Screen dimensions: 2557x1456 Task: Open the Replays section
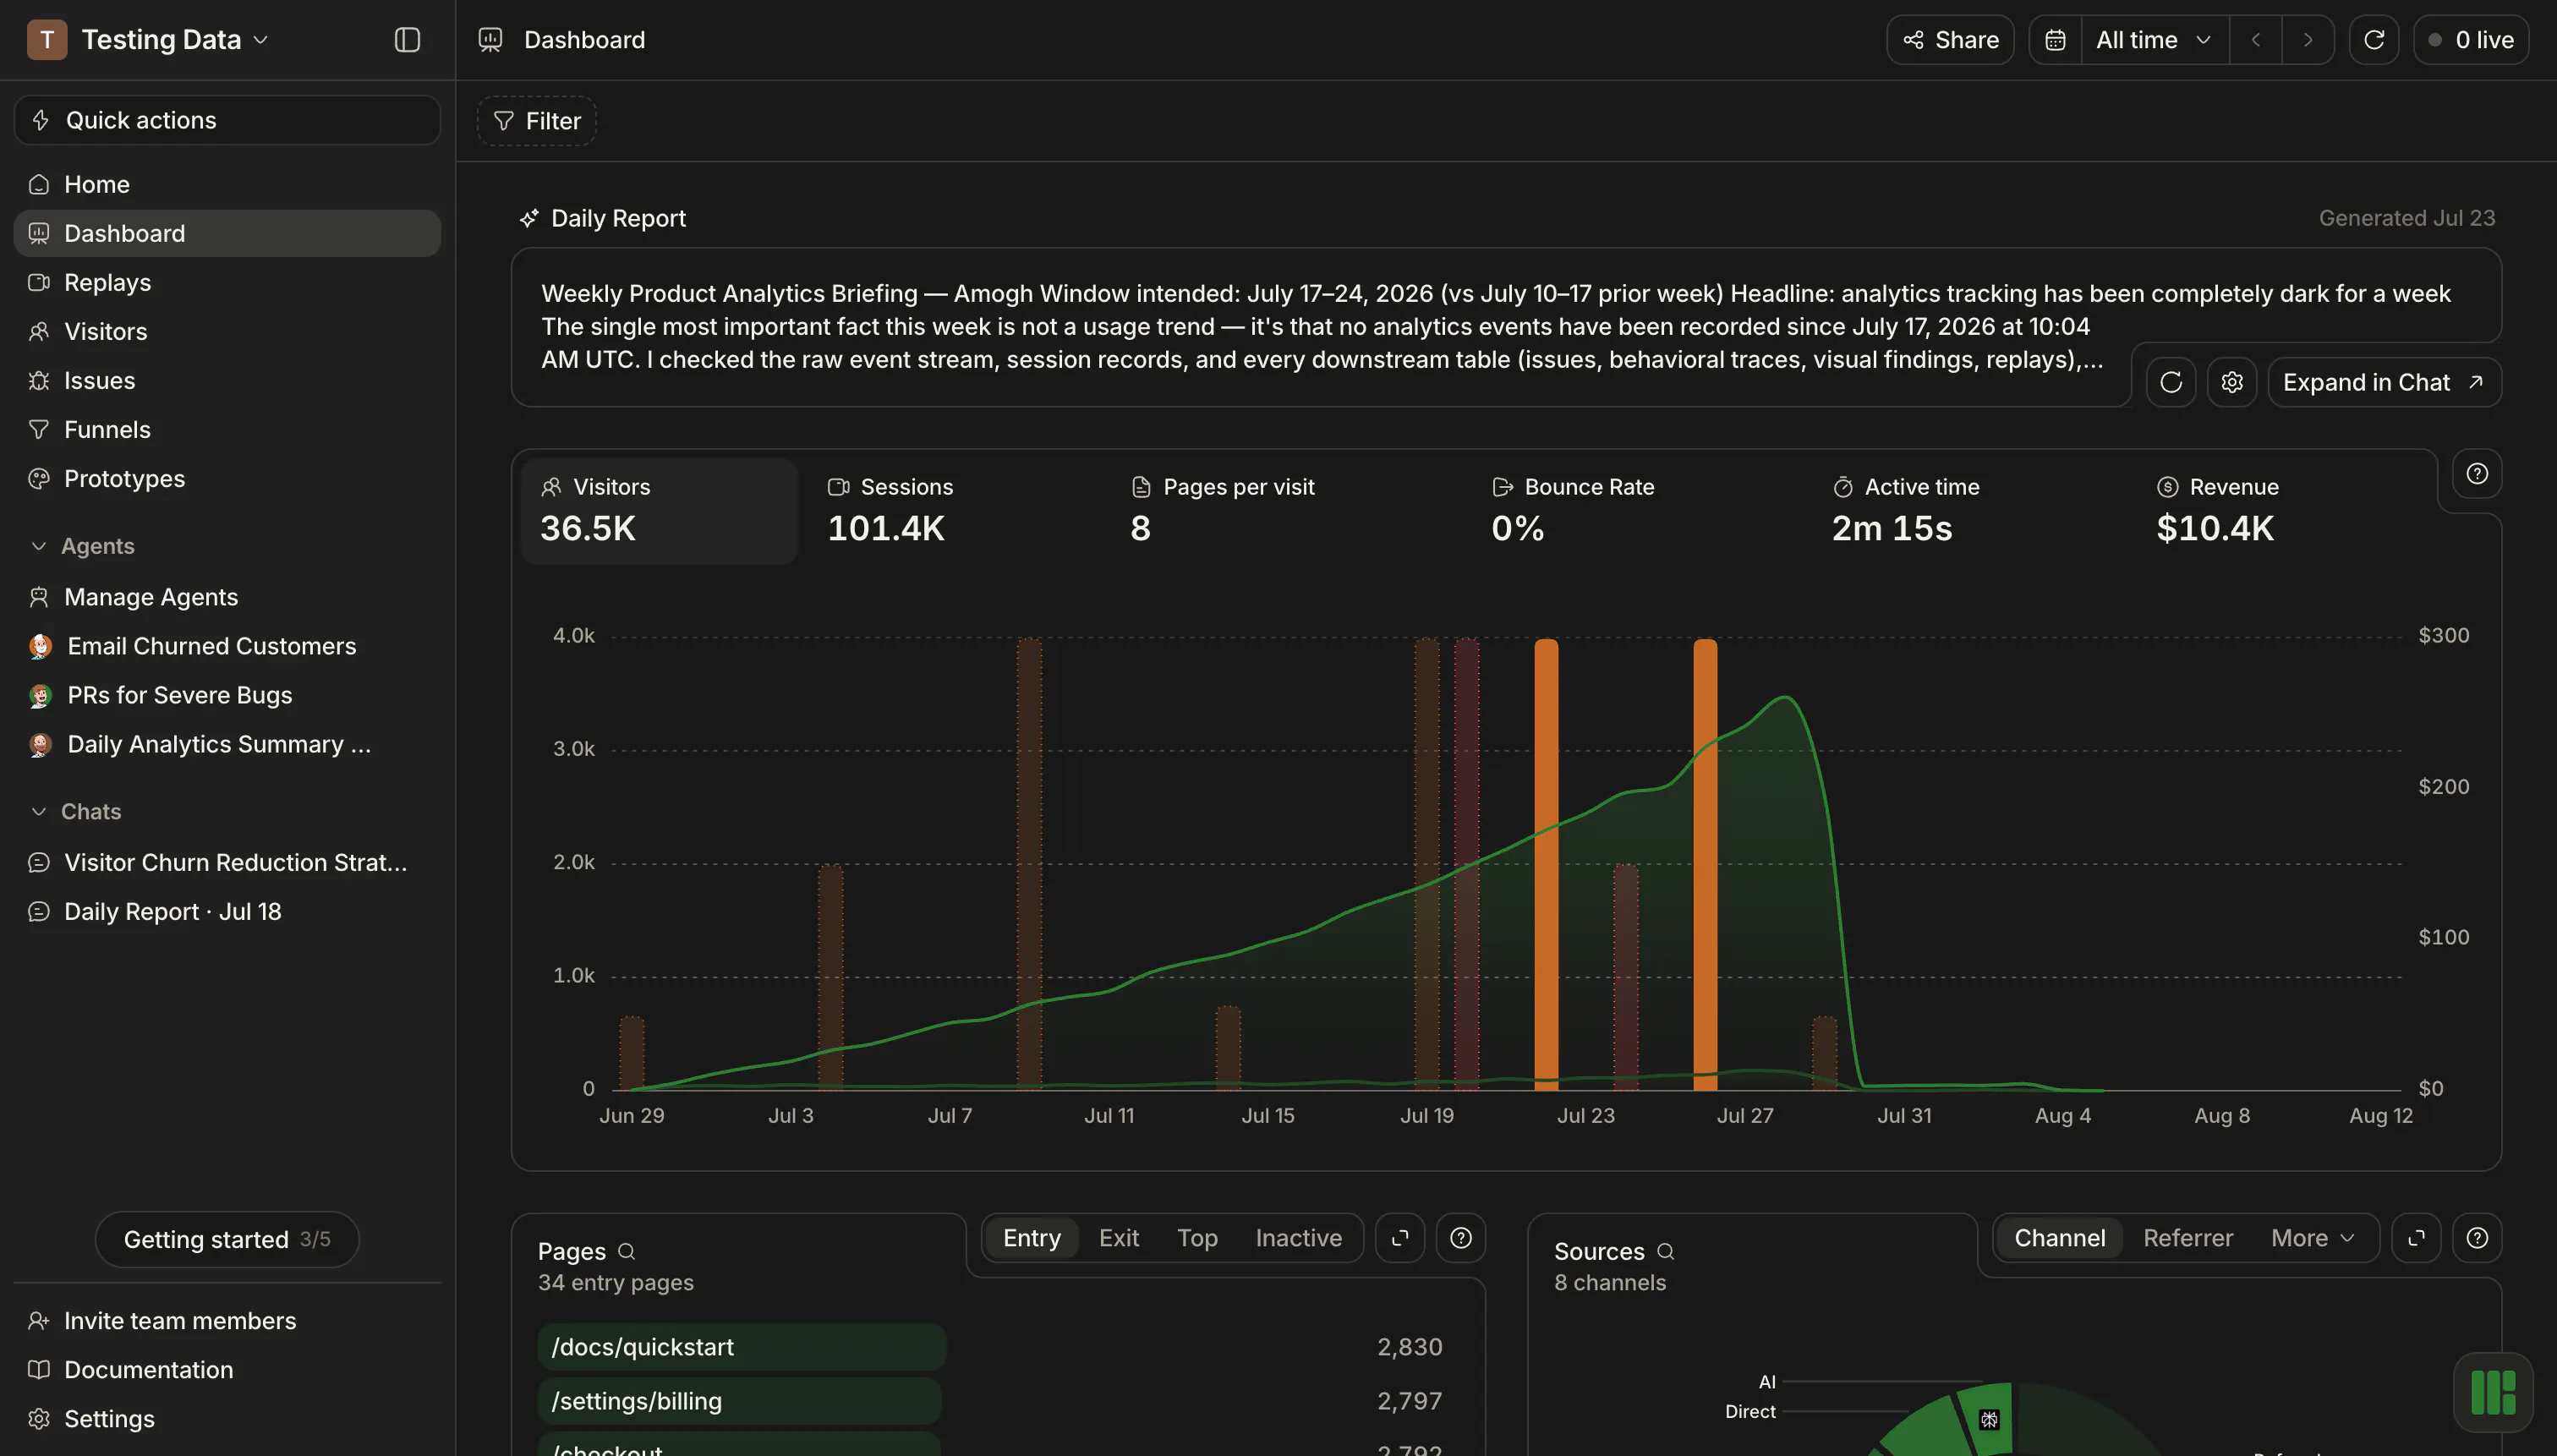click(227, 282)
